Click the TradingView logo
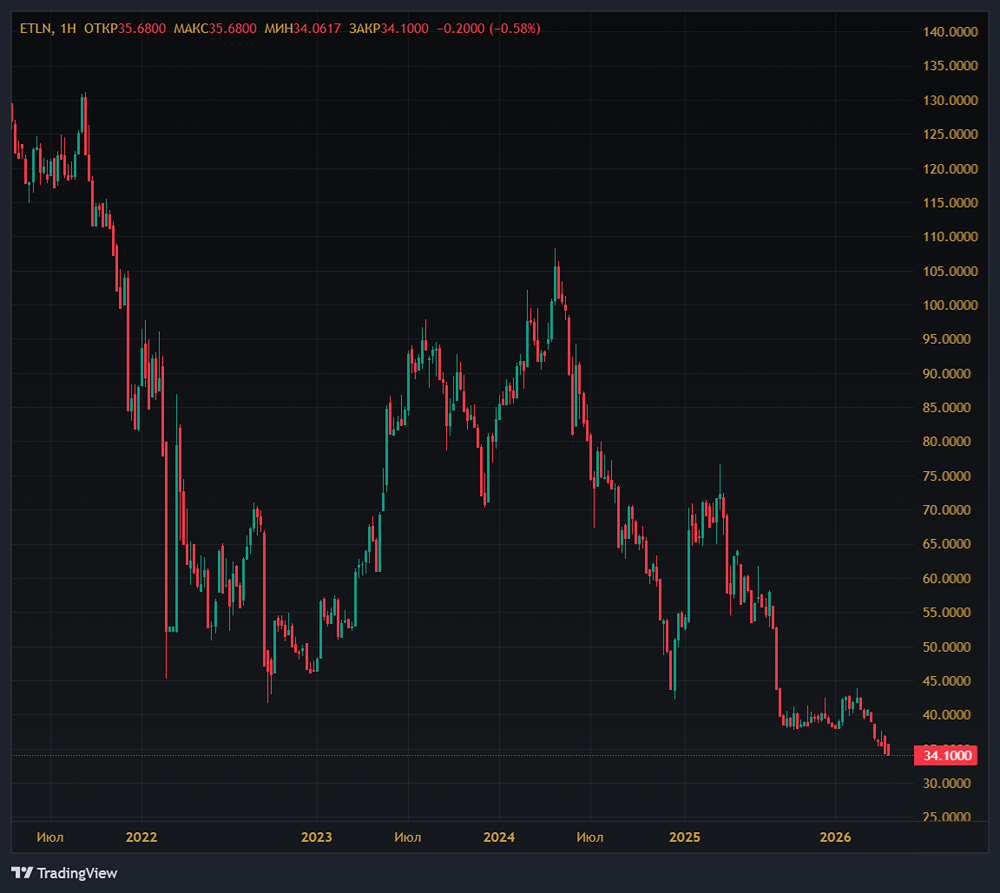 pos(64,873)
